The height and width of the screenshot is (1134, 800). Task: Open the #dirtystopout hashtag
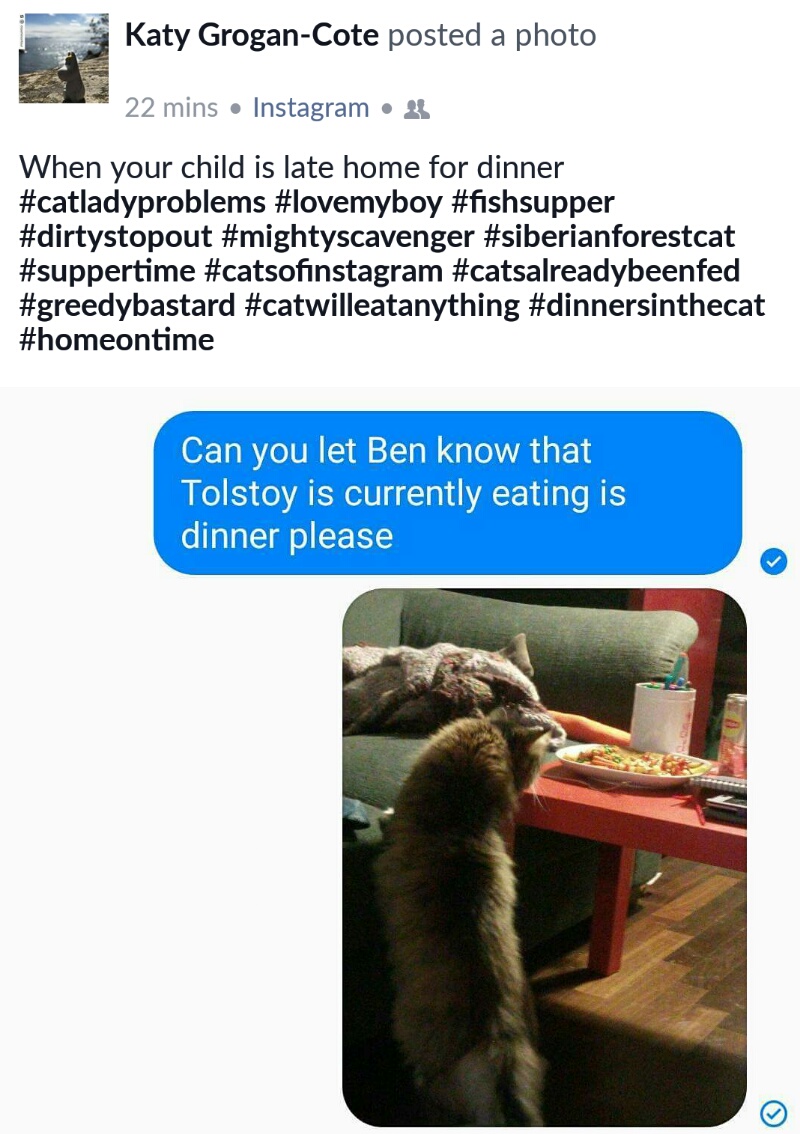116,236
